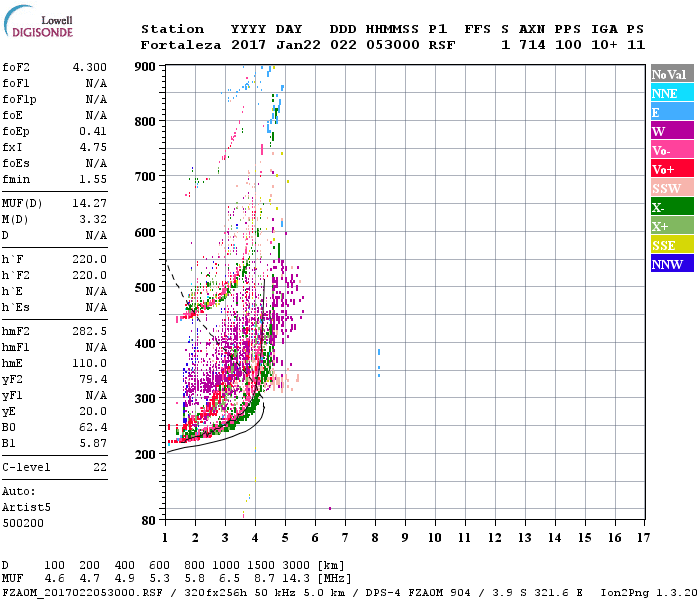The image size is (700, 600).
Task: Click the 200 km altitude axis label
Action: [145, 454]
